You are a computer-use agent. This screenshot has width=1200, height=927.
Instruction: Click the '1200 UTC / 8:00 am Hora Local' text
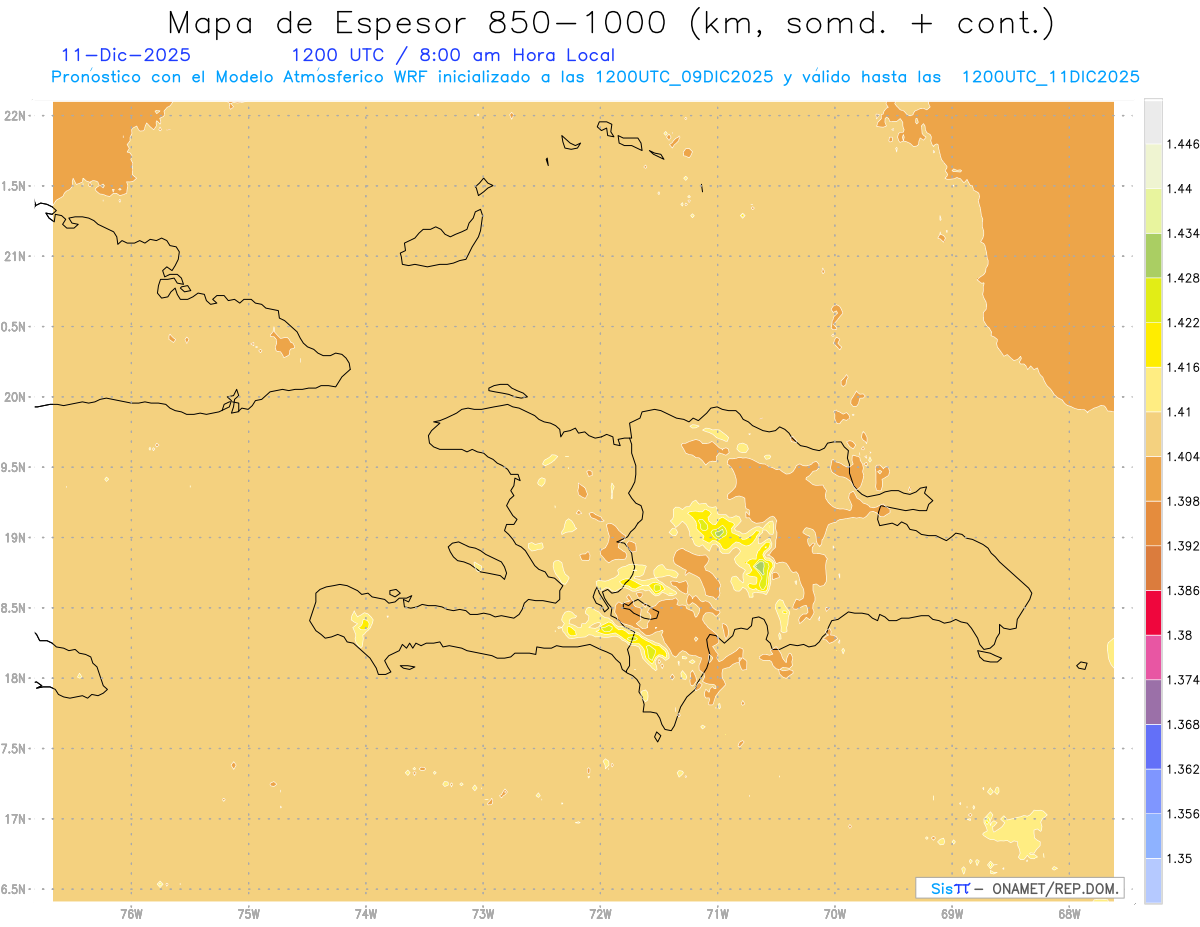point(453,55)
